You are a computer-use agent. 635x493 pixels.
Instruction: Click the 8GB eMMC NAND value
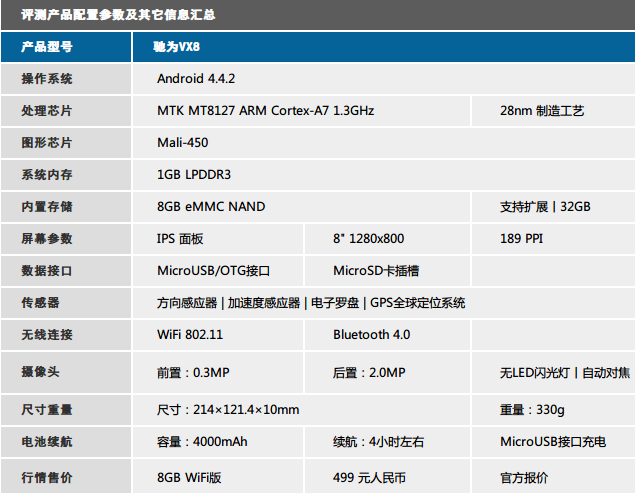211,207
